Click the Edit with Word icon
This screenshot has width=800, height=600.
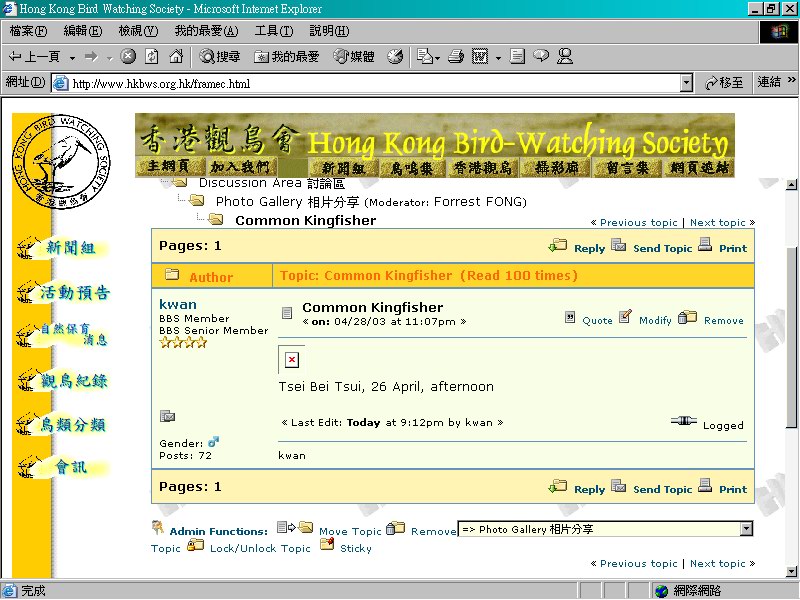coord(480,56)
